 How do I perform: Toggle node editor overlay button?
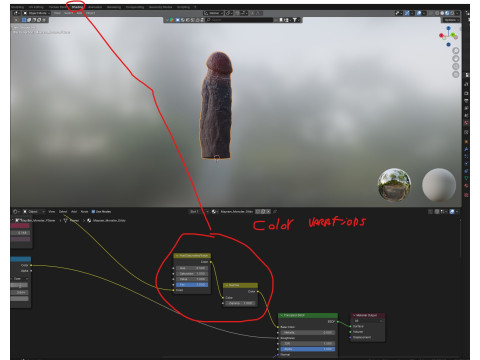(452, 212)
